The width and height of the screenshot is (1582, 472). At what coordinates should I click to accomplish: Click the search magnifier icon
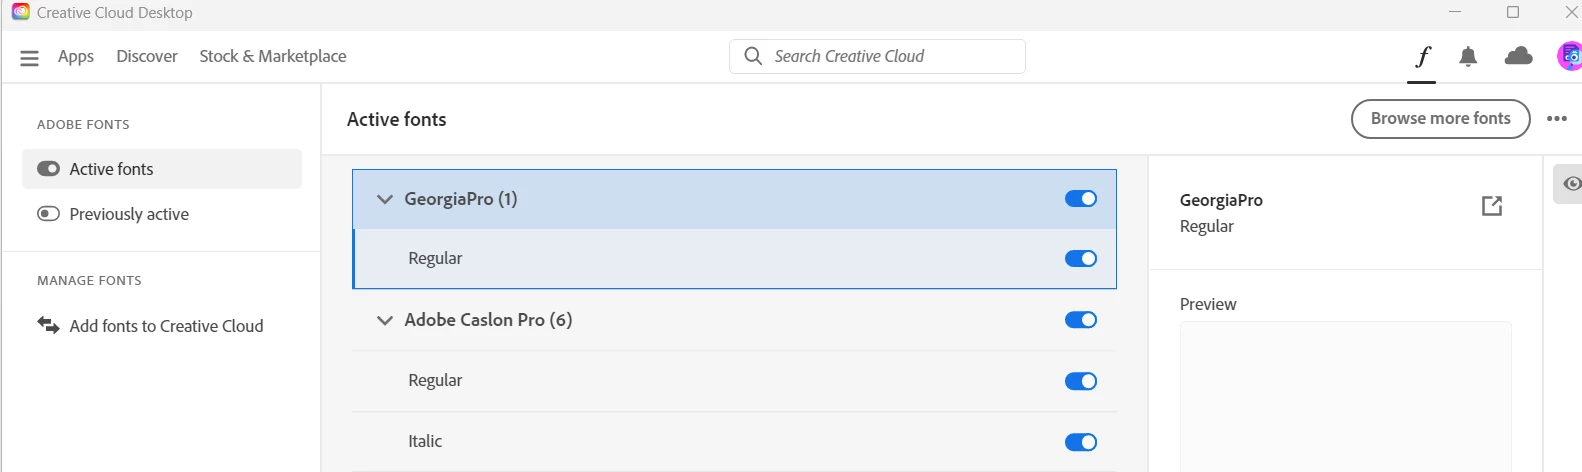pyautogui.click(x=753, y=56)
